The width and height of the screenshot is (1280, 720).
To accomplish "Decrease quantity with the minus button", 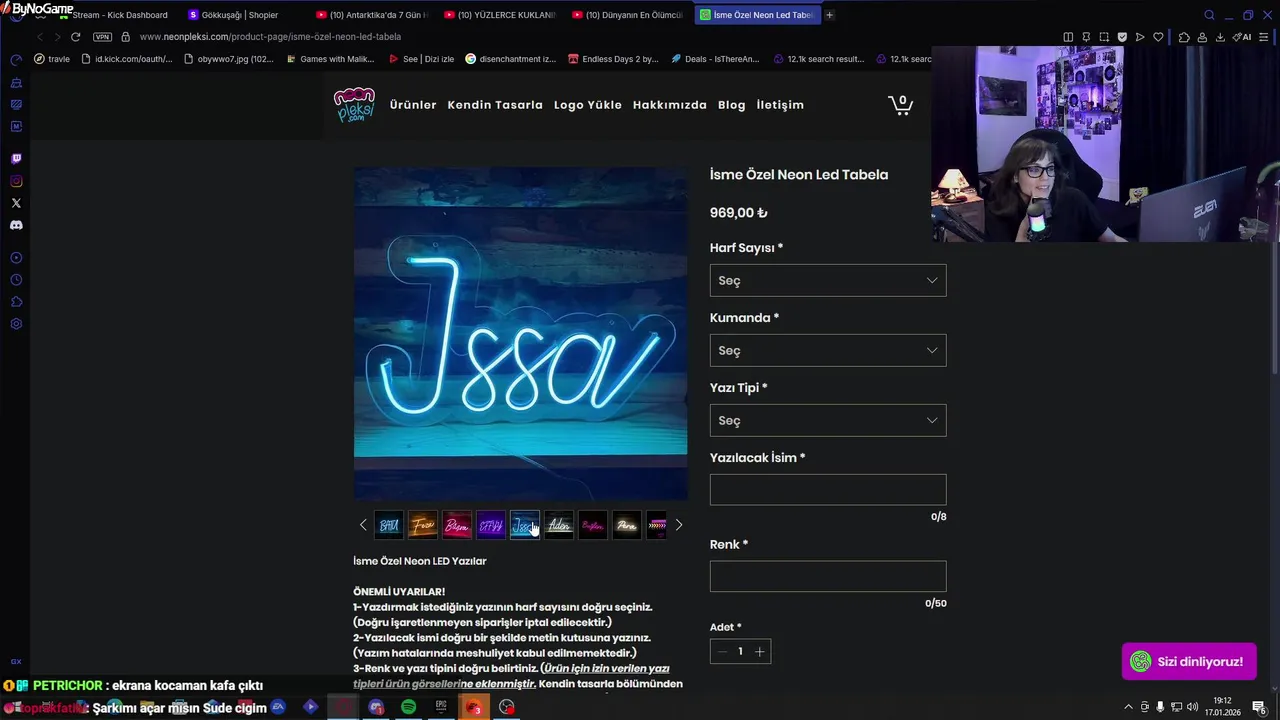I will coord(722,651).
